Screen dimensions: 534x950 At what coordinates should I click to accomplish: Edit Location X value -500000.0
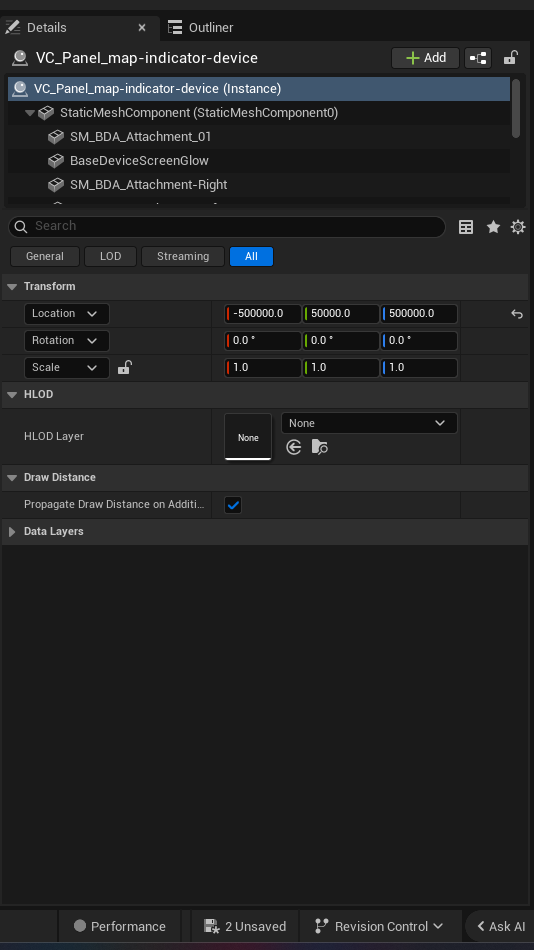point(263,314)
